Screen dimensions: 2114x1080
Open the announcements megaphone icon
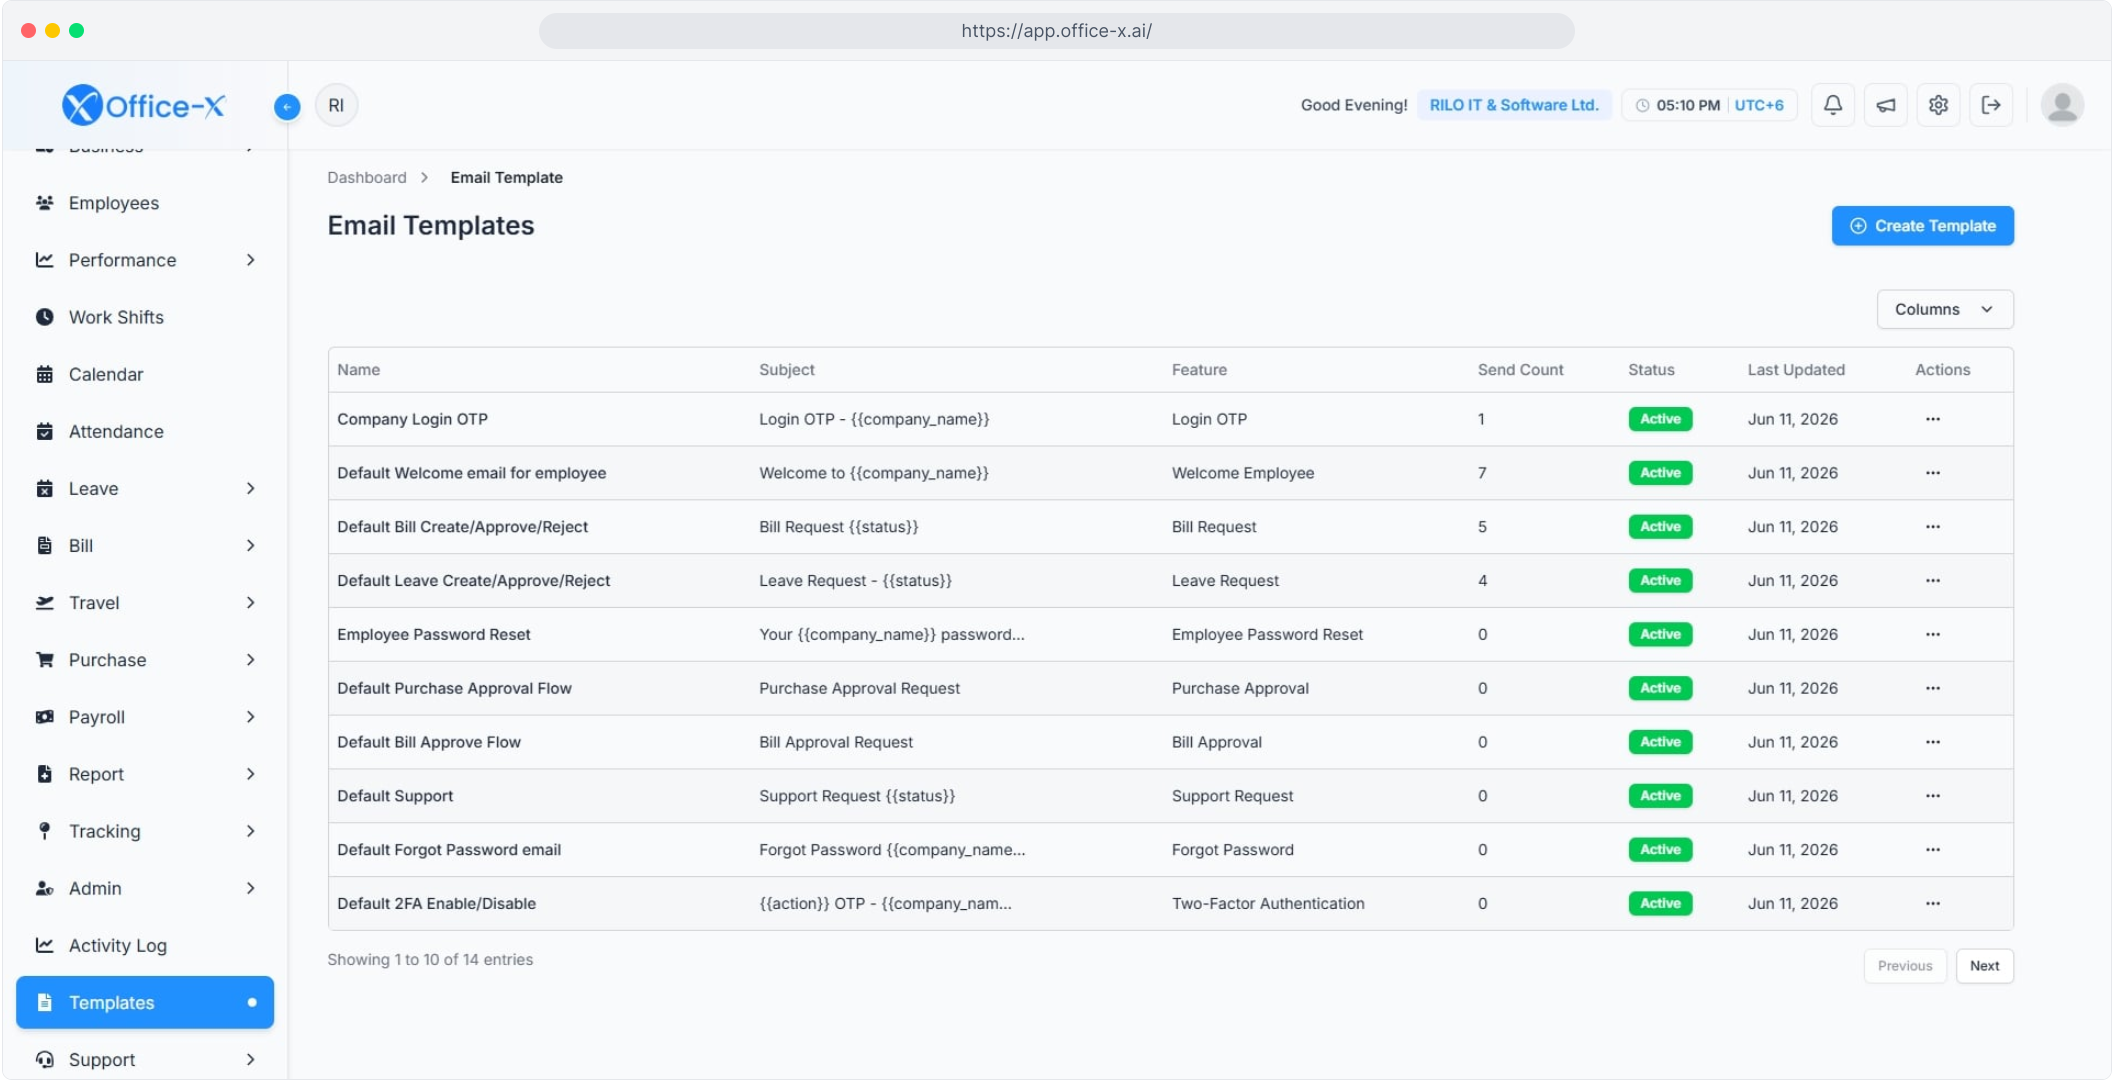pos(1885,105)
